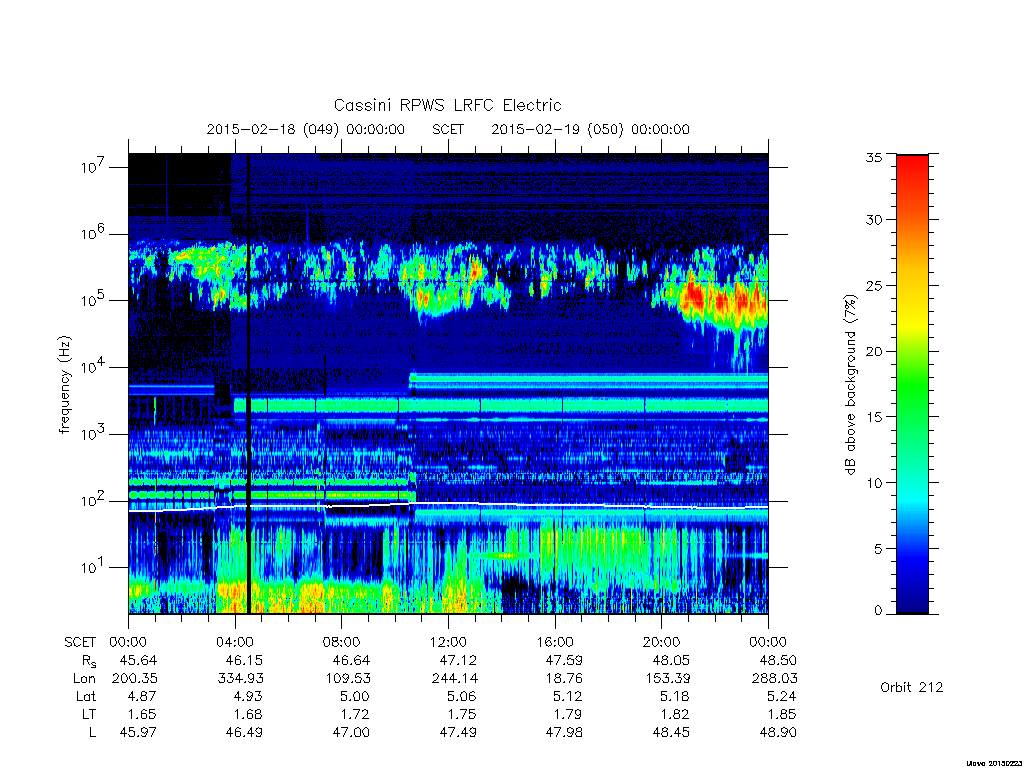
Task: Click the red intense emission burst near 10^5 Hz
Action: click(722, 302)
